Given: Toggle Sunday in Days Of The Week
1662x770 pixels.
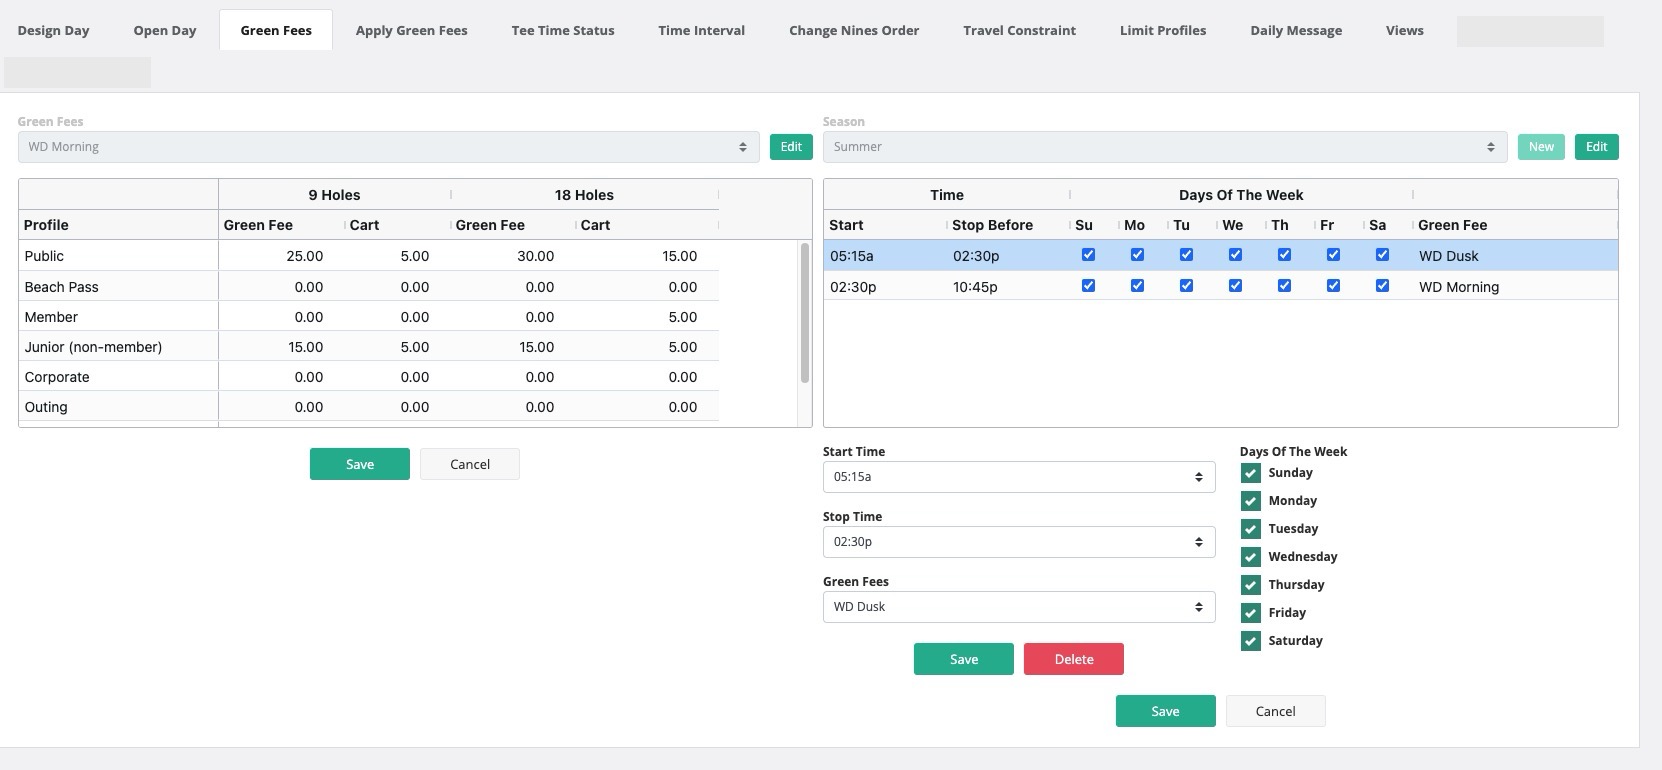Looking at the screenshot, I should pyautogui.click(x=1250, y=473).
